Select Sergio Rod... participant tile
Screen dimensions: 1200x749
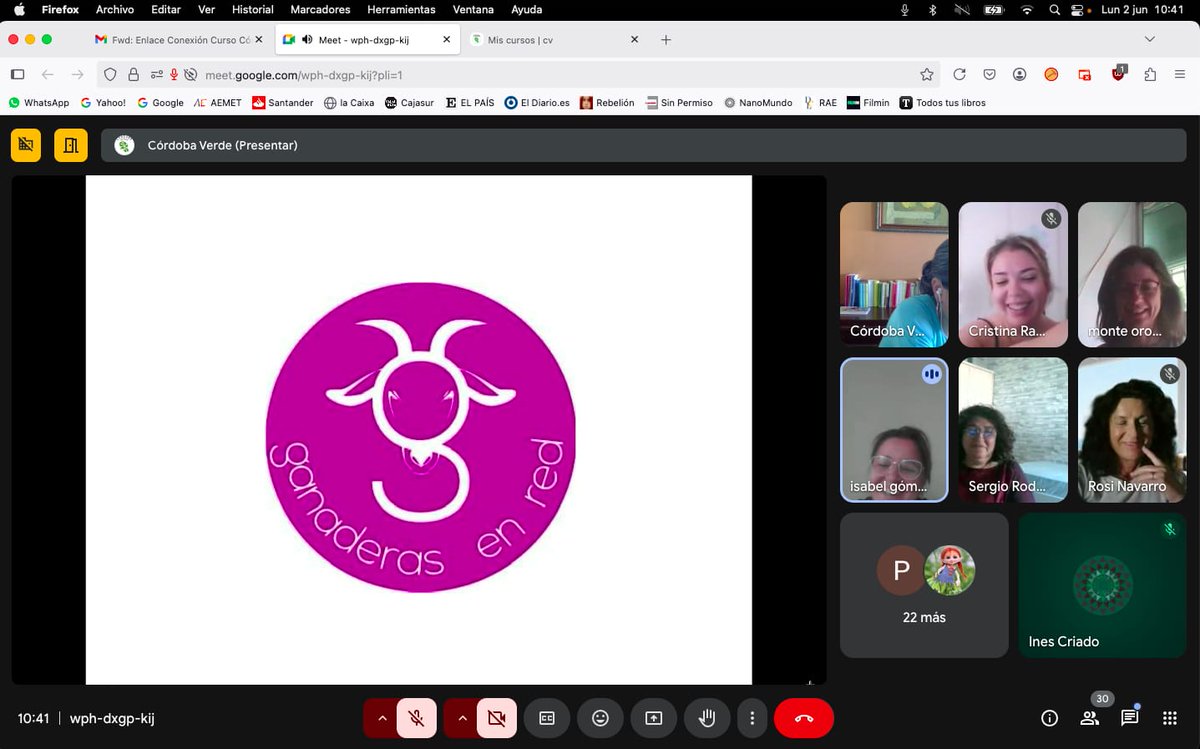click(x=1013, y=430)
